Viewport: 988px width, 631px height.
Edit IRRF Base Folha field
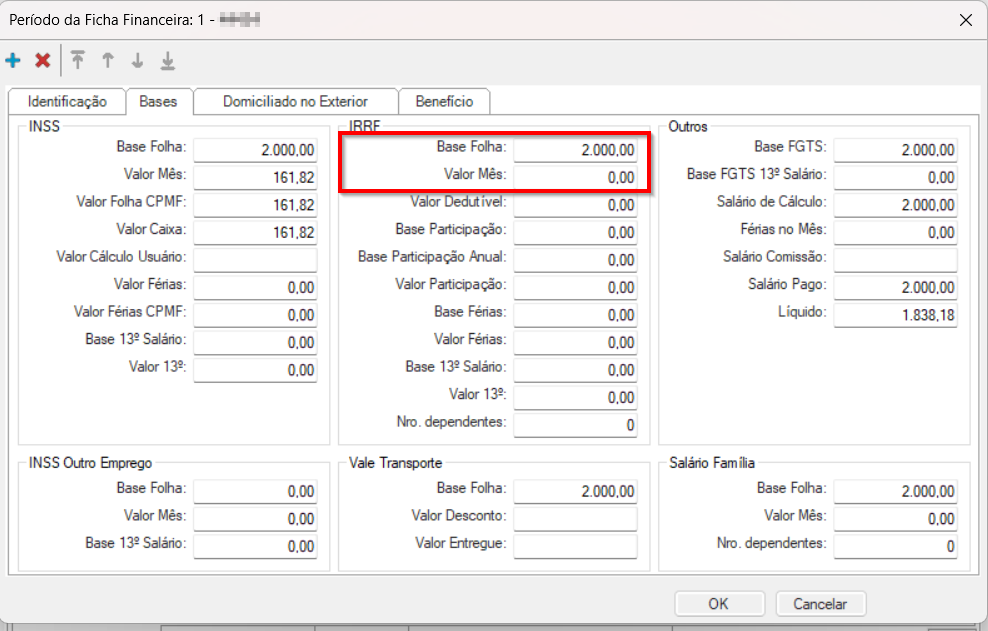tap(575, 150)
